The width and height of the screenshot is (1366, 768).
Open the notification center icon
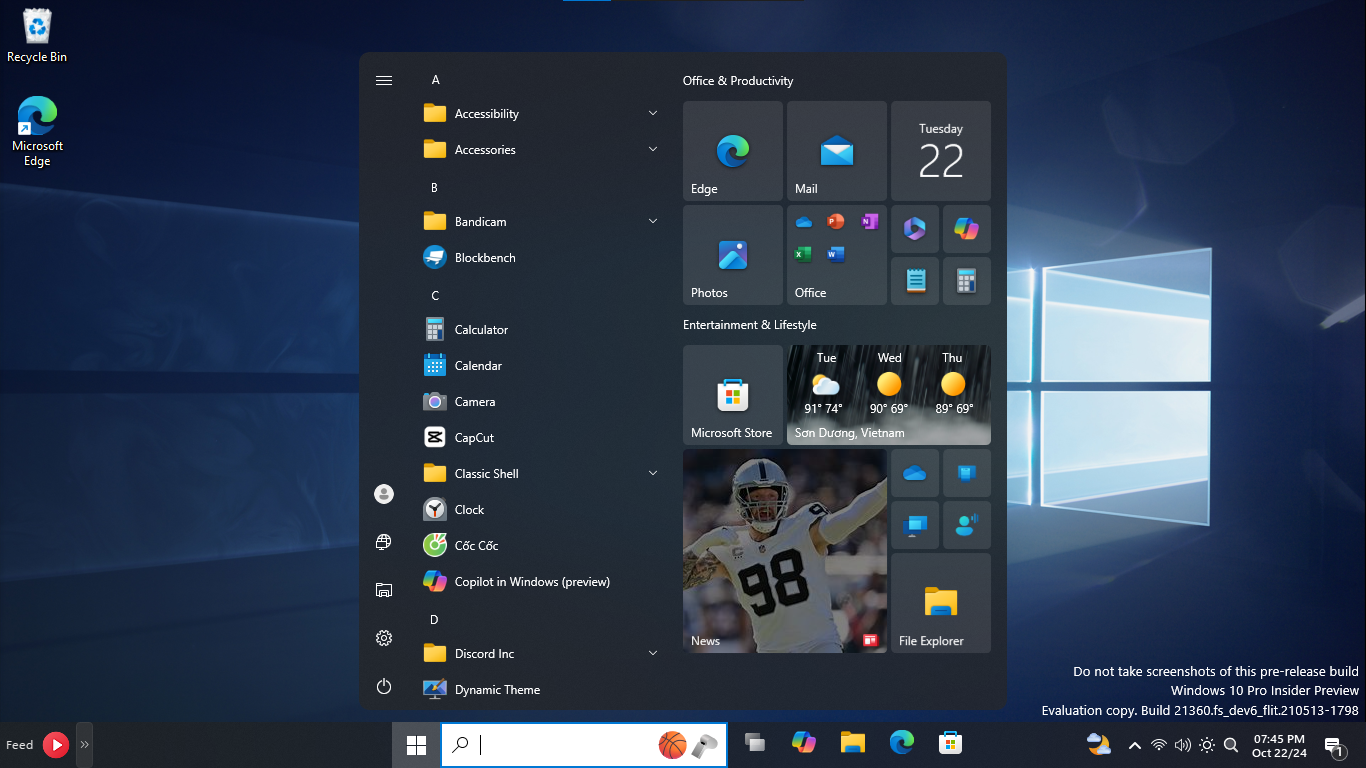(x=1334, y=746)
